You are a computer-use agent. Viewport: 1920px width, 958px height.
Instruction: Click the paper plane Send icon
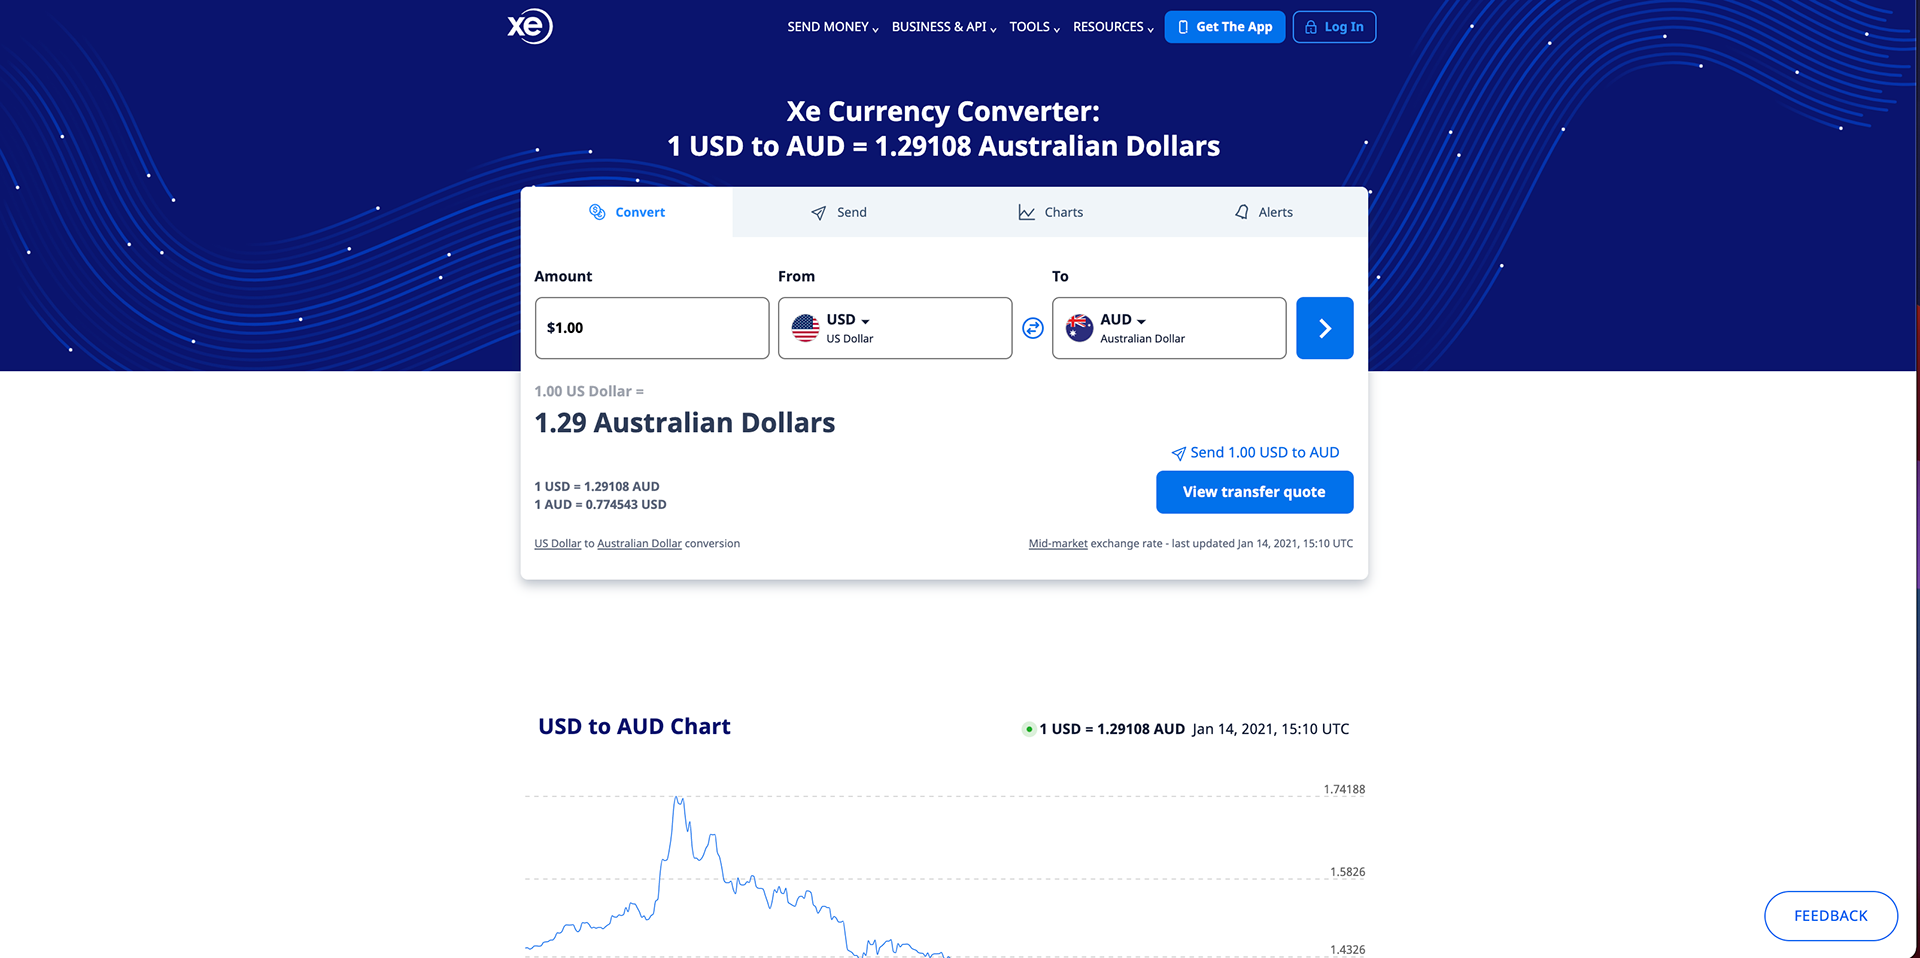[818, 213]
